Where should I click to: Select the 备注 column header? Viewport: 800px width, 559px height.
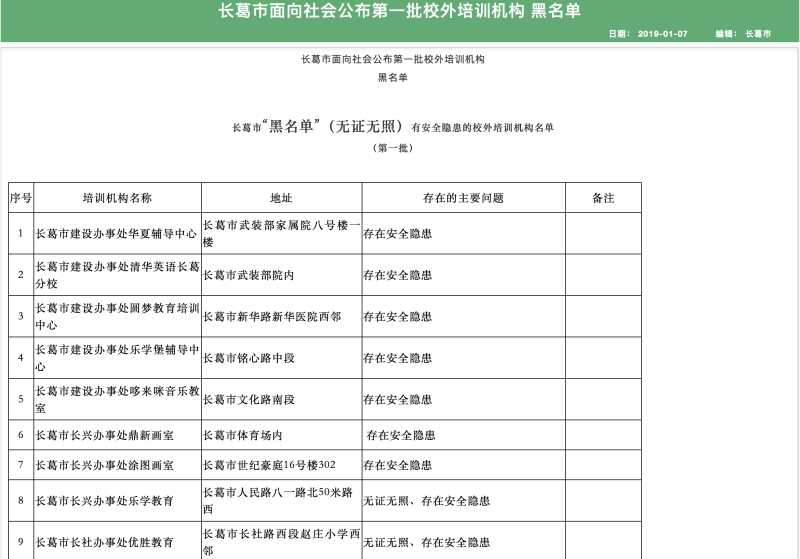pos(603,198)
